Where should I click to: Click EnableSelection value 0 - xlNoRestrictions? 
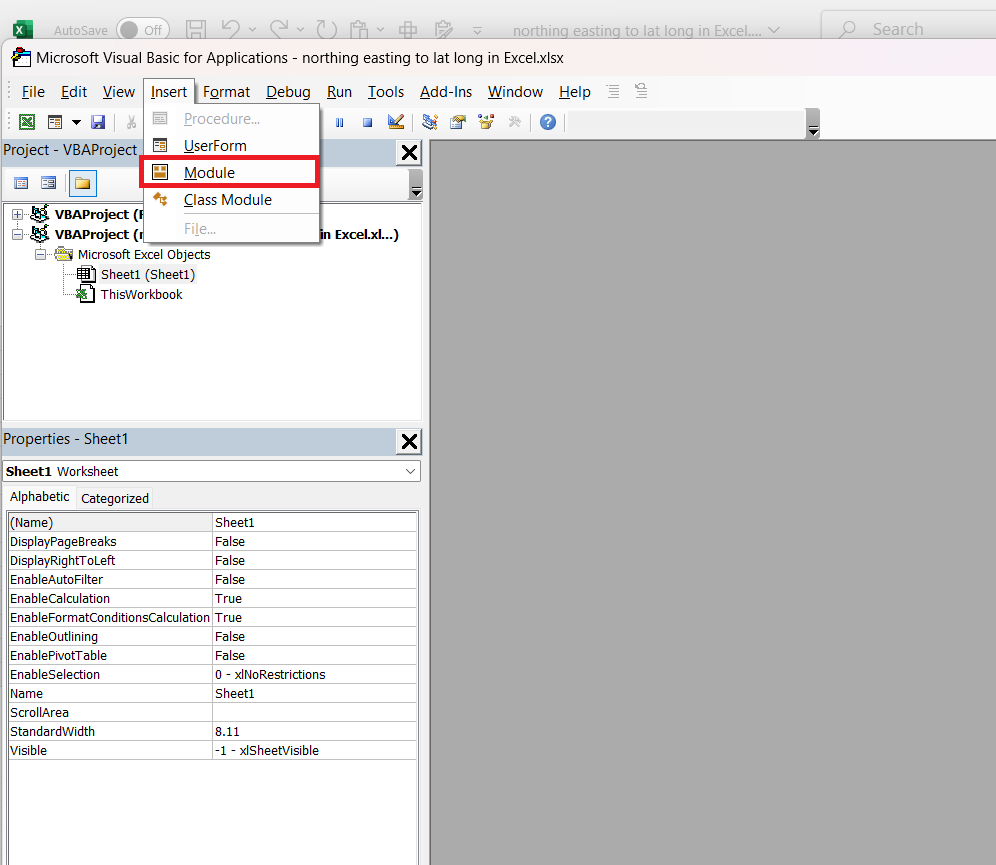tap(314, 674)
